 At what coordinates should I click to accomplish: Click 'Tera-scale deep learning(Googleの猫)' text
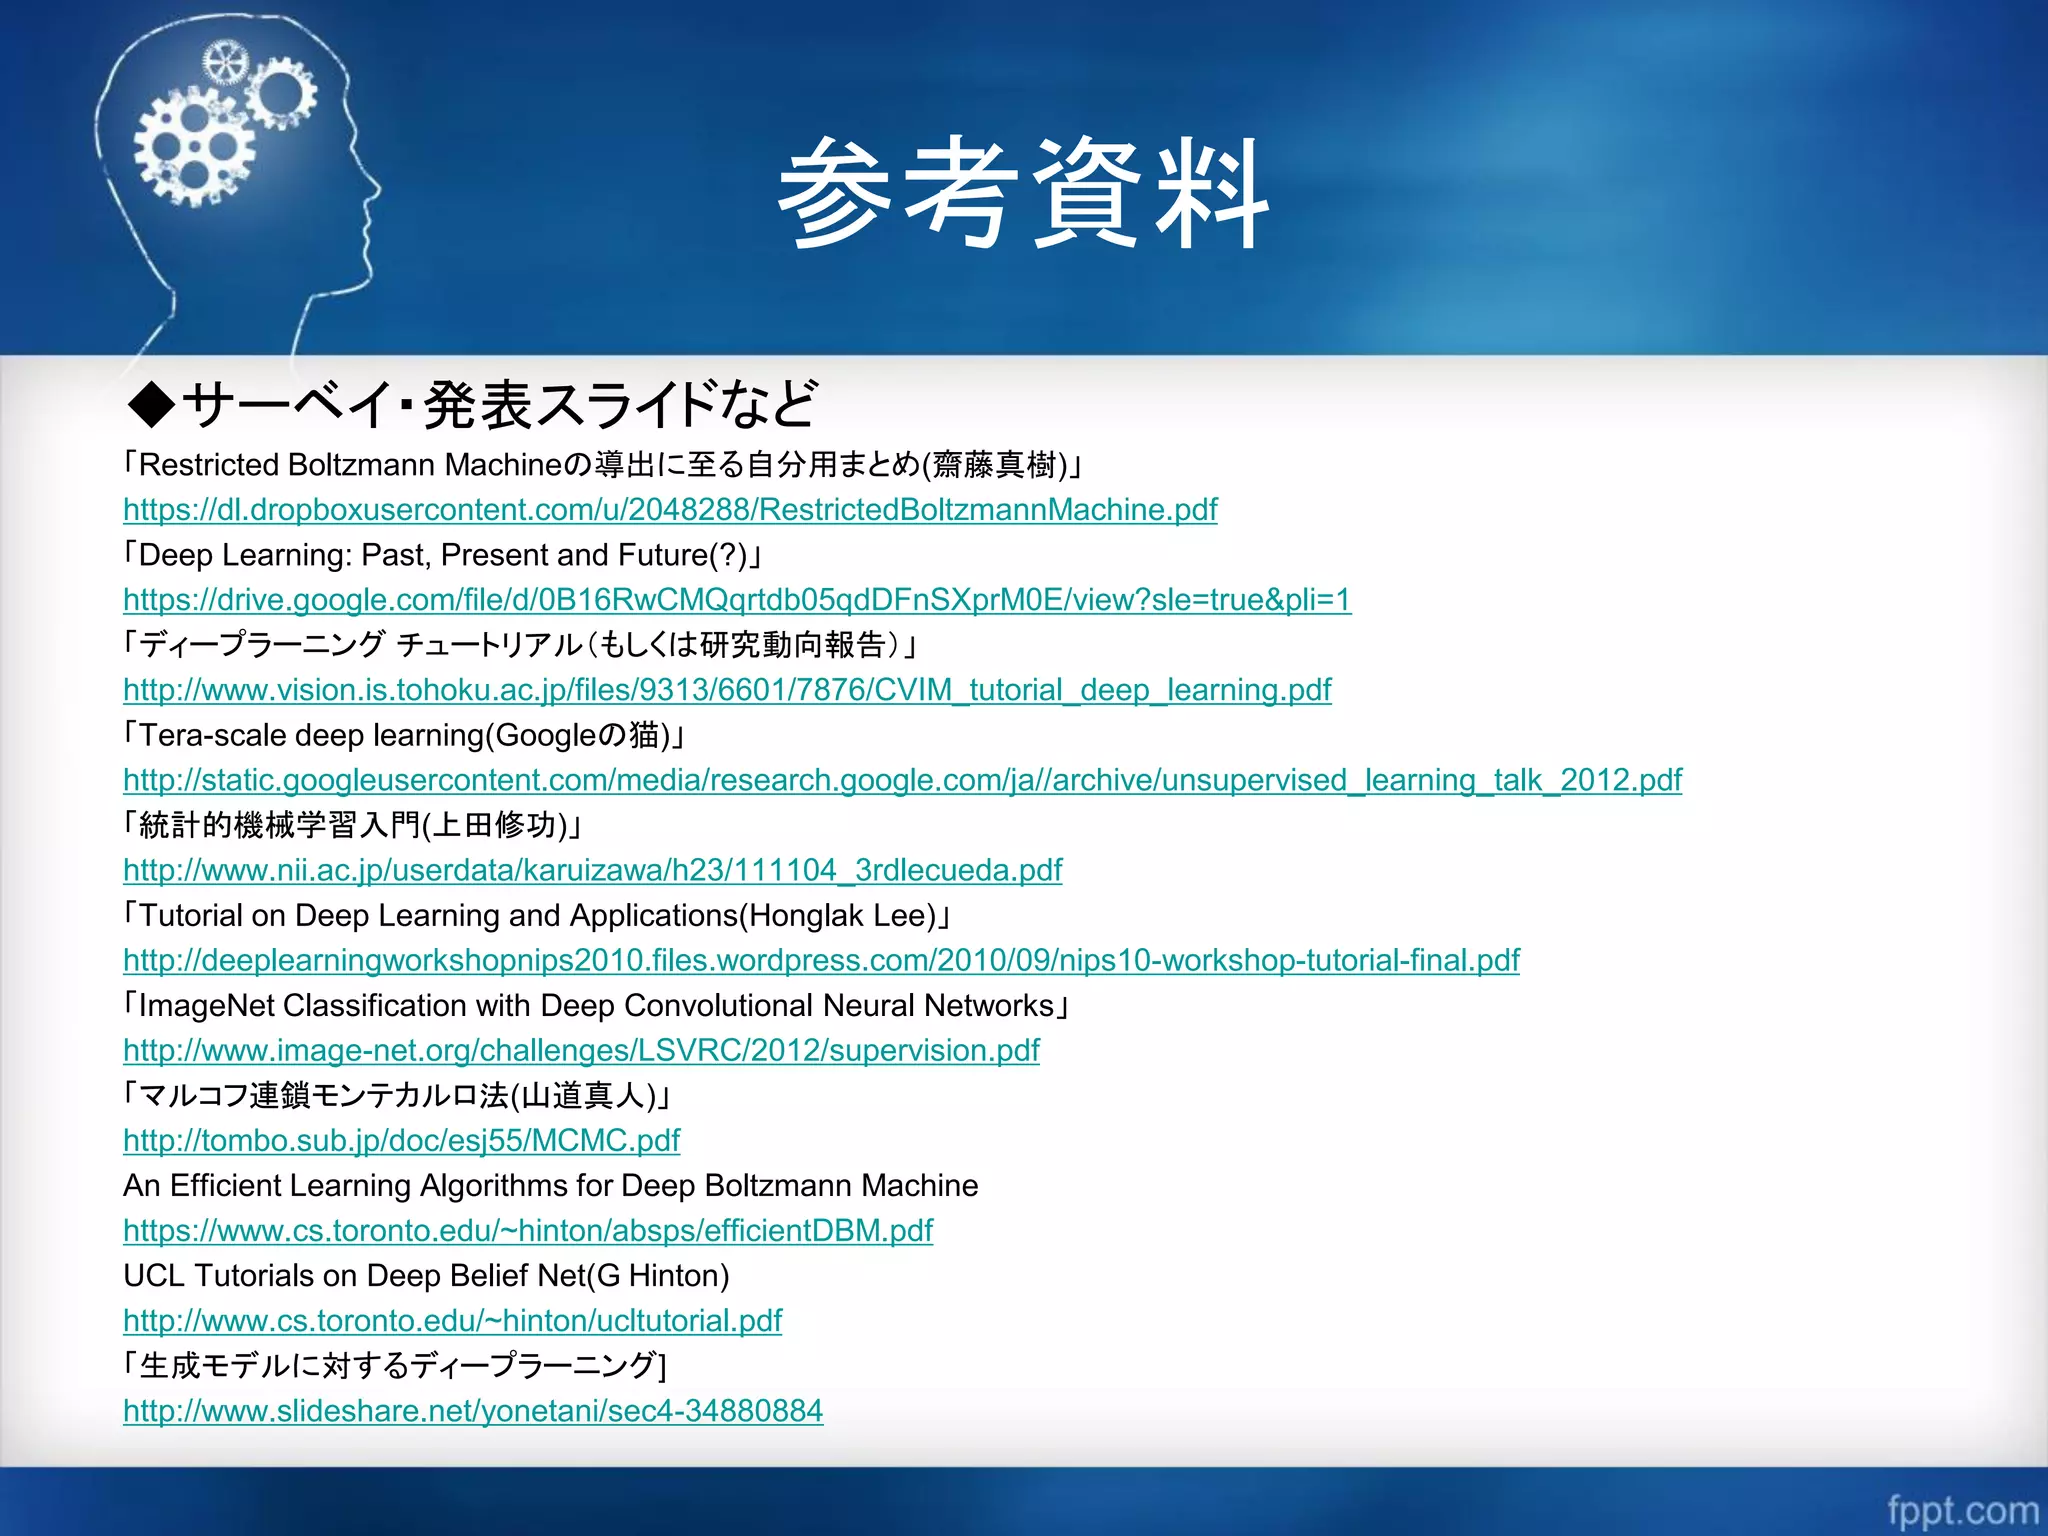point(404,735)
